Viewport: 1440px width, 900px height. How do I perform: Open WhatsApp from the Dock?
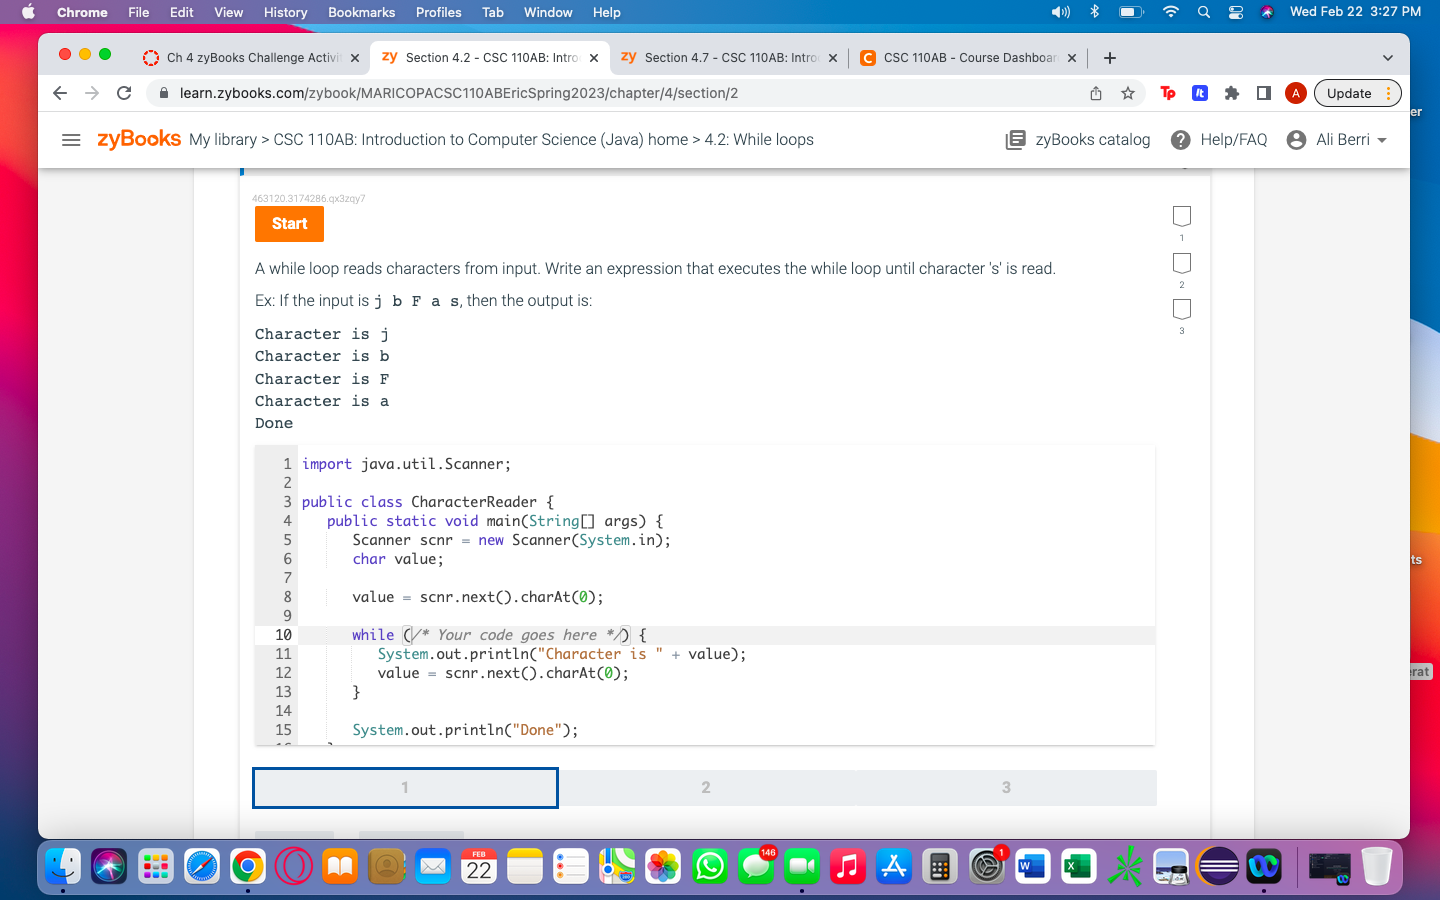point(709,866)
